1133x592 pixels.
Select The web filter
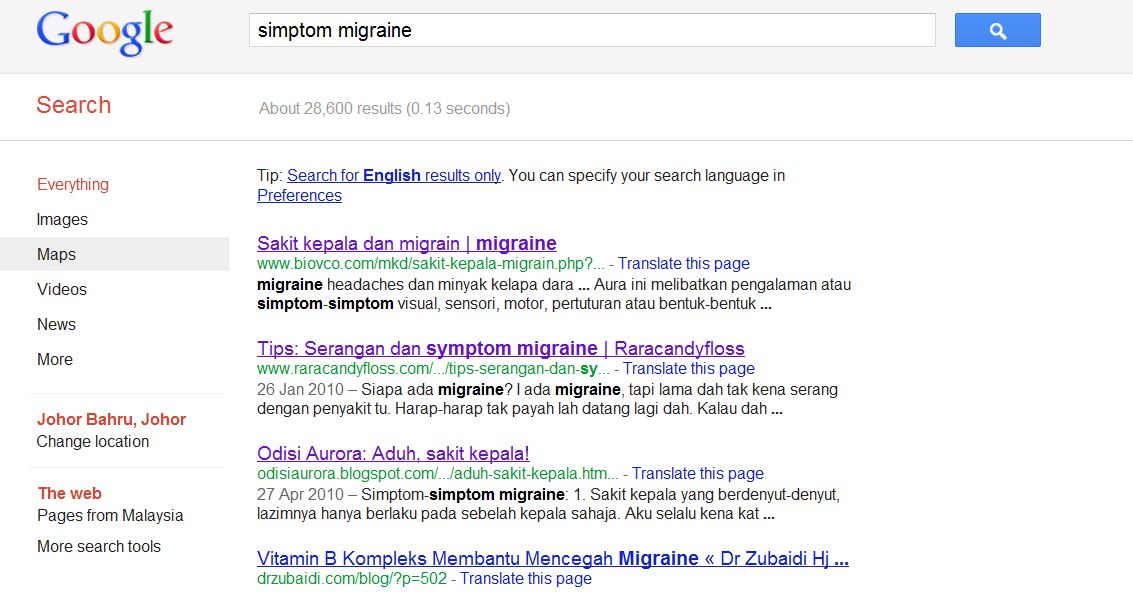click(69, 494)
